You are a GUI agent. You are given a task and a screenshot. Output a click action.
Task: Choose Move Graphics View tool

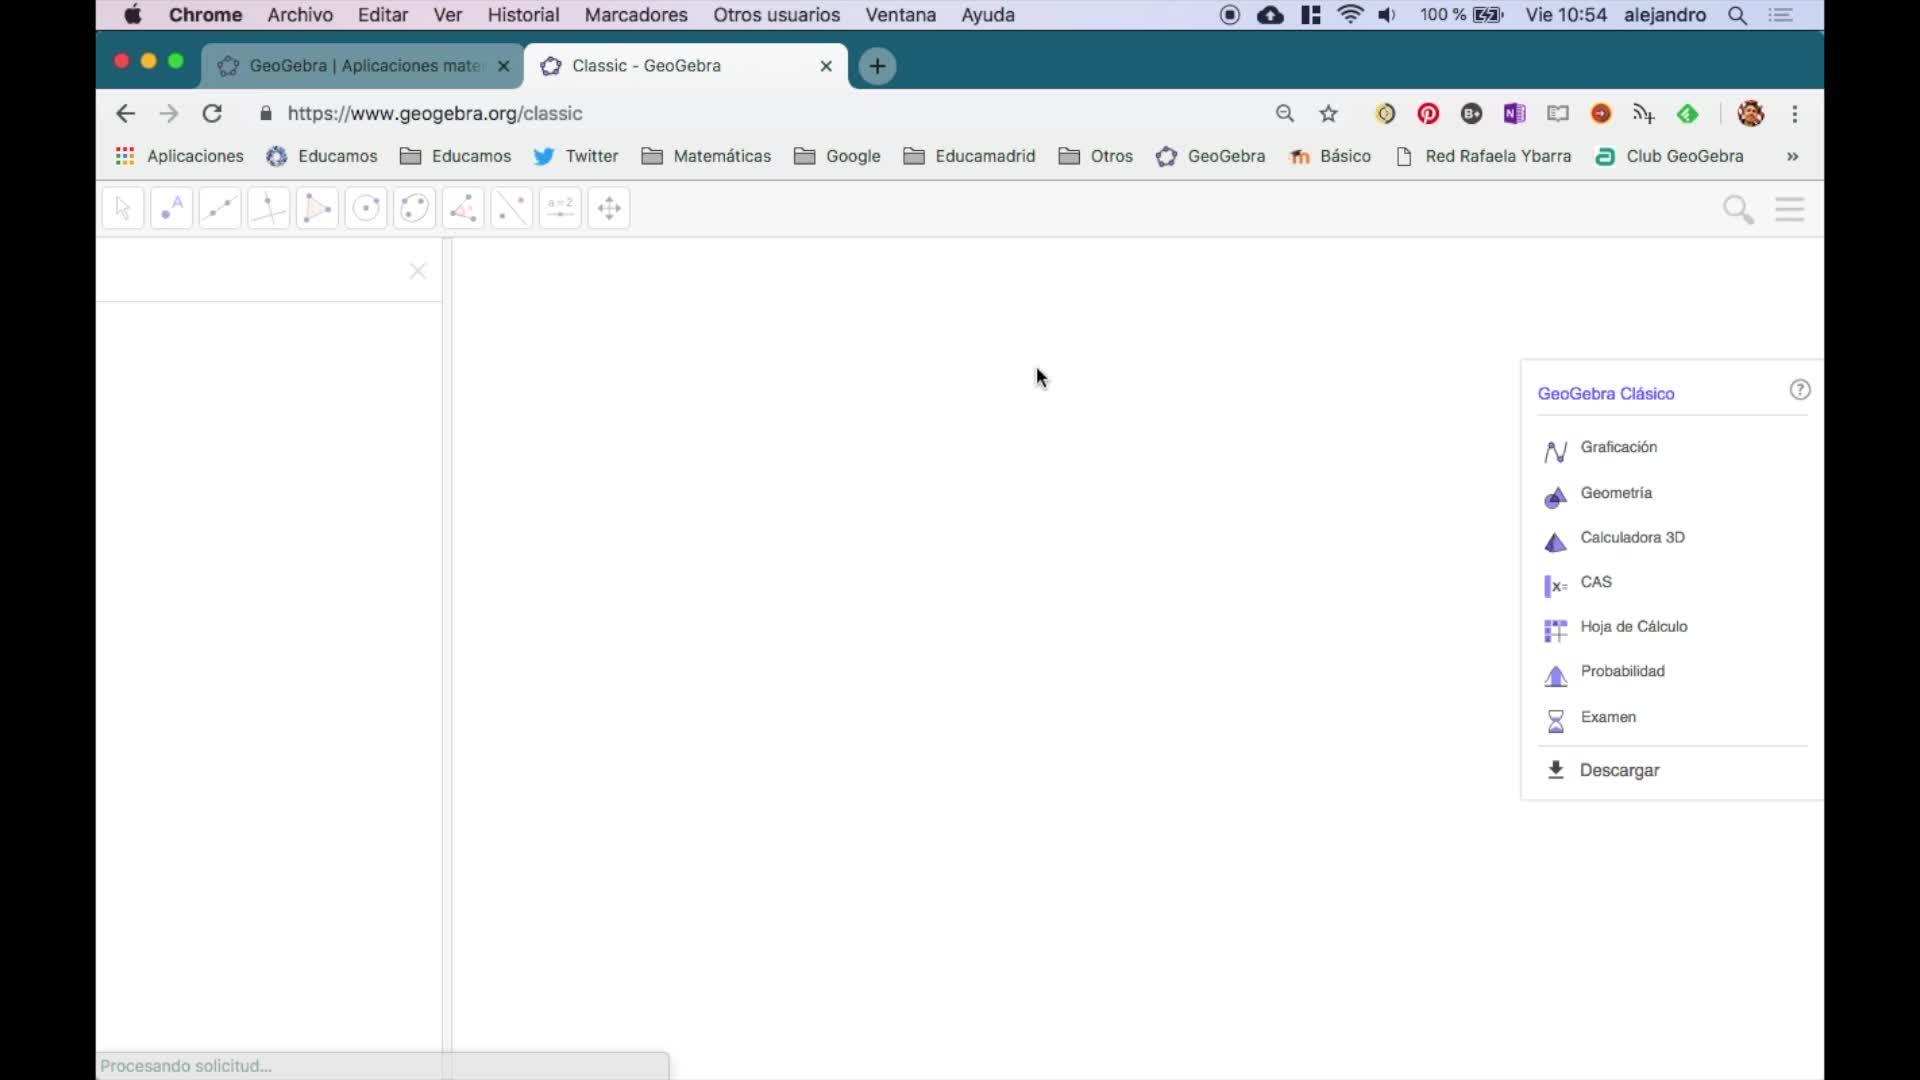(x=609, y=209)
